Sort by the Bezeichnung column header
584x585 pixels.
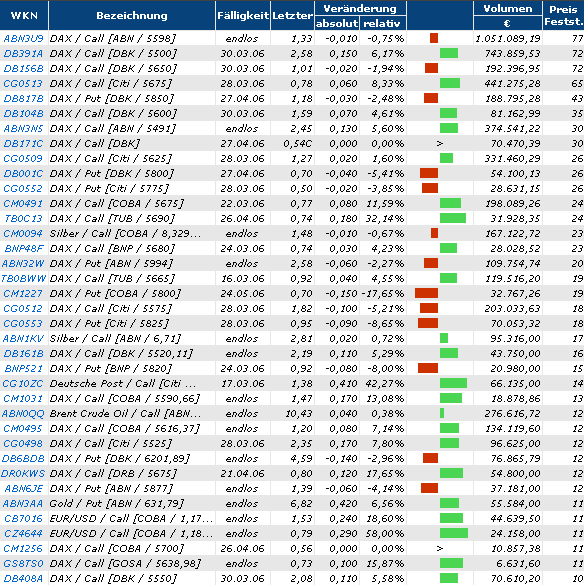click(132, 15)
